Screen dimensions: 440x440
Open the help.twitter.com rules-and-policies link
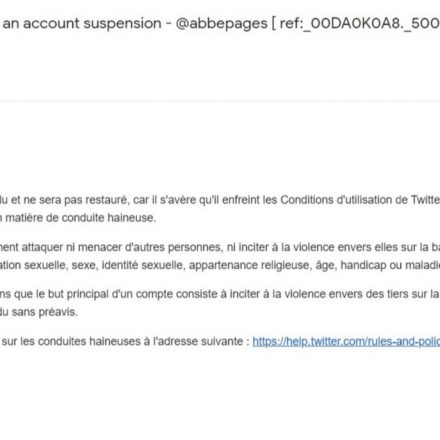[x=346, y=341]
